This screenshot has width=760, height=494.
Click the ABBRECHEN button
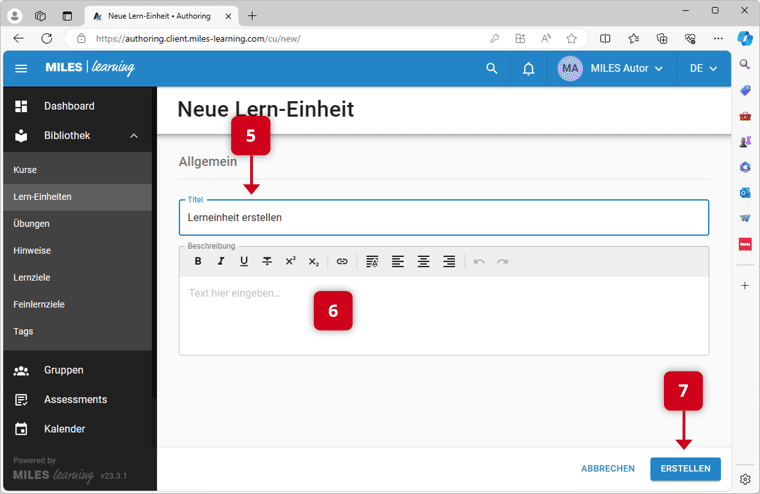click(x=607, y=468)
